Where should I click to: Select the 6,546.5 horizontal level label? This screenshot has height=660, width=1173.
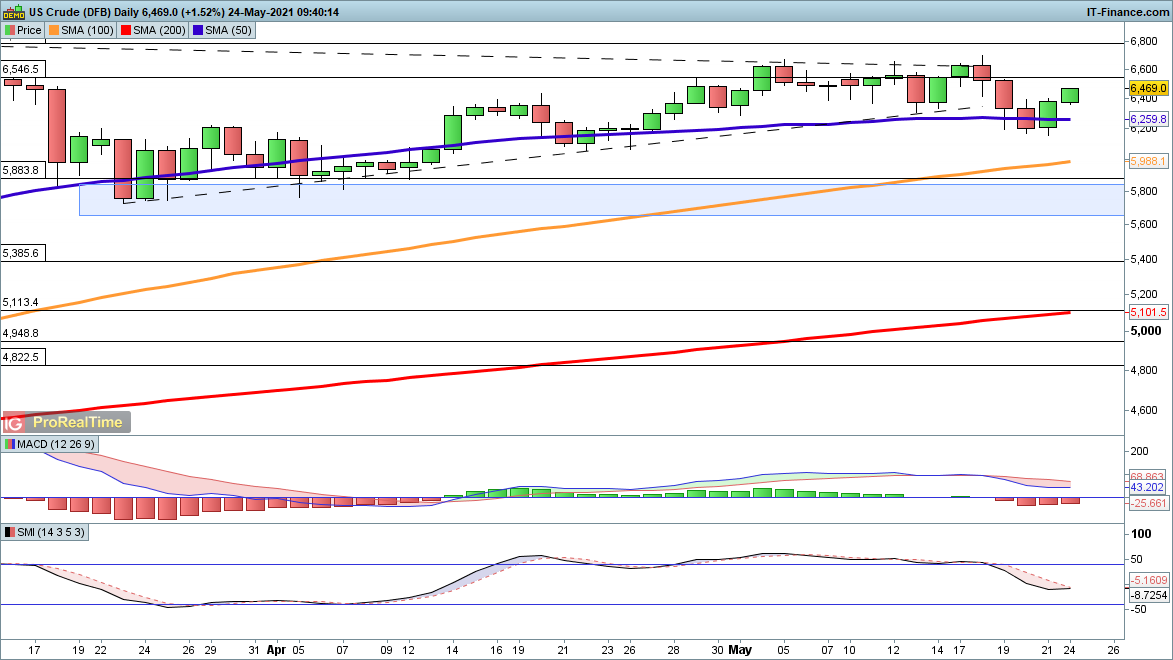point(21,69)
